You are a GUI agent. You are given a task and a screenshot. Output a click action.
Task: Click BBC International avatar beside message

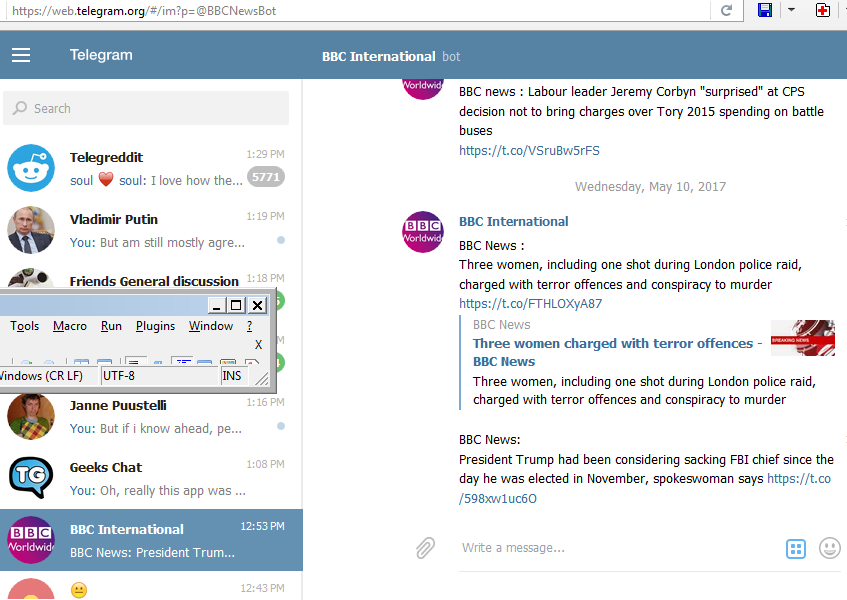coord(423,232)
